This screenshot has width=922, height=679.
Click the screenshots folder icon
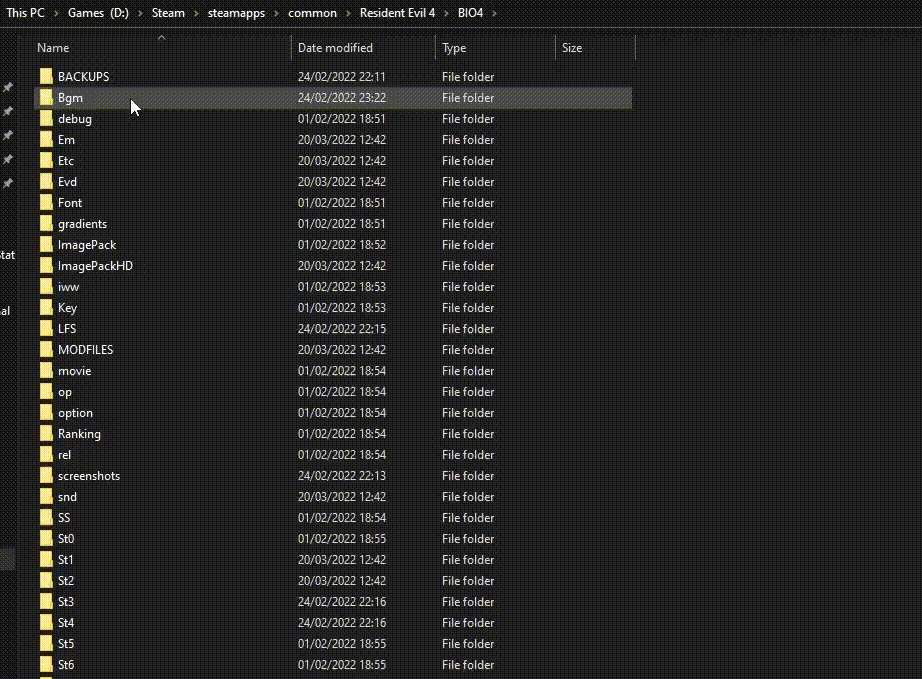click(x=46, y=476)
